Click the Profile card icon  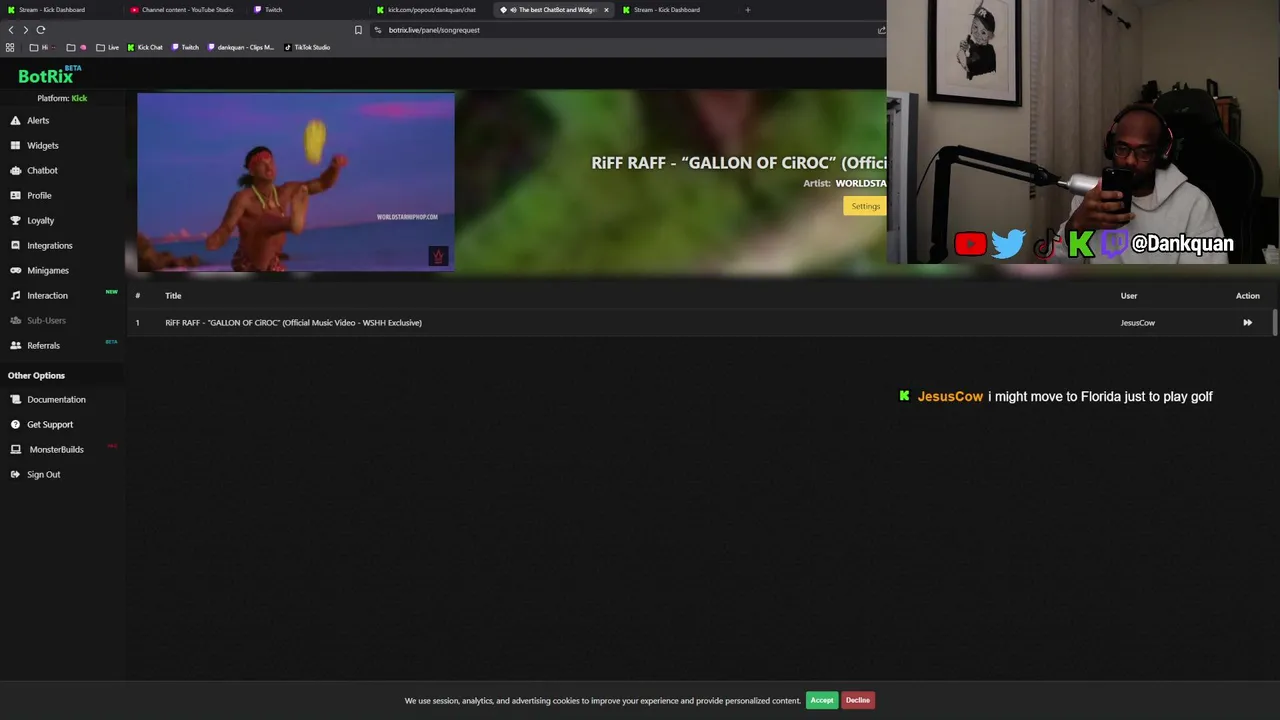[x=15, y=195]
